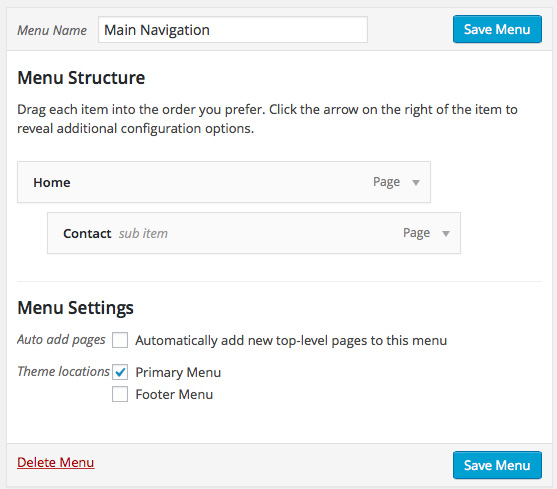Image resolution: width=557 pixels, height=489 pixels.
Task: Expand the Home menu item arrow
Action: click(x=416, y=183)
